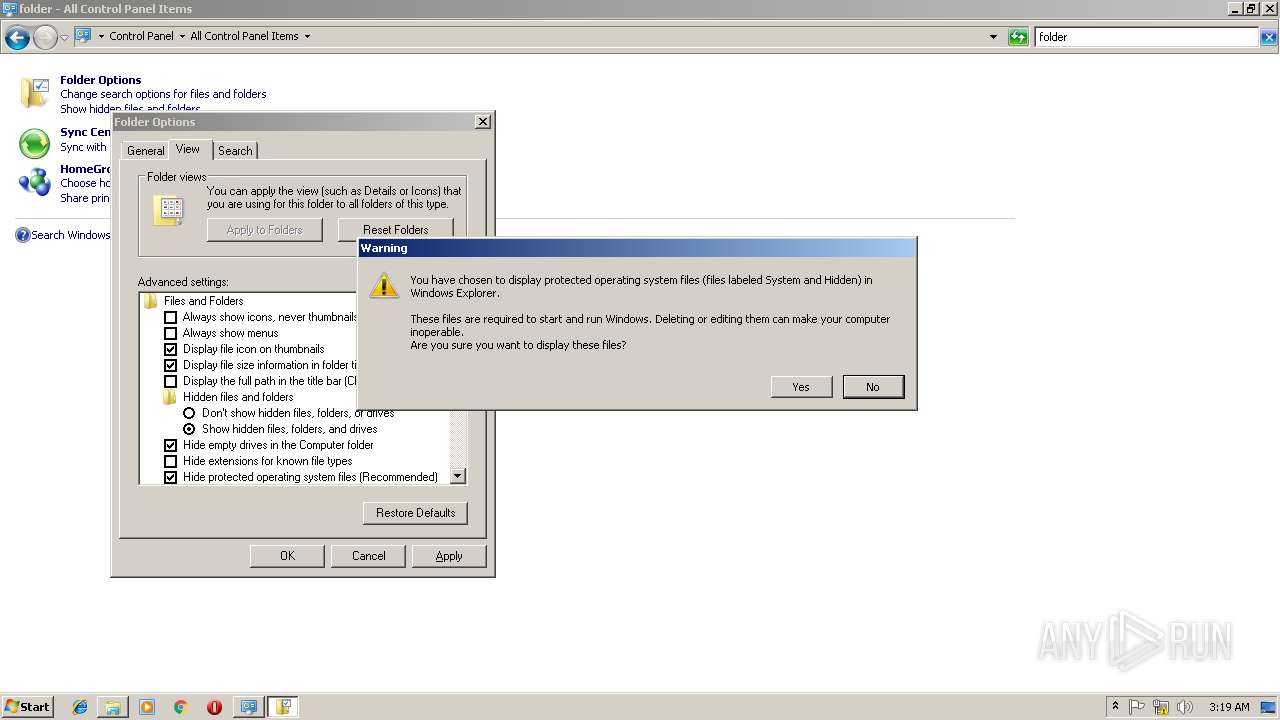Click into the search field containing folder
This screenshot has height=720, width=1280.
coord(1146,37)
